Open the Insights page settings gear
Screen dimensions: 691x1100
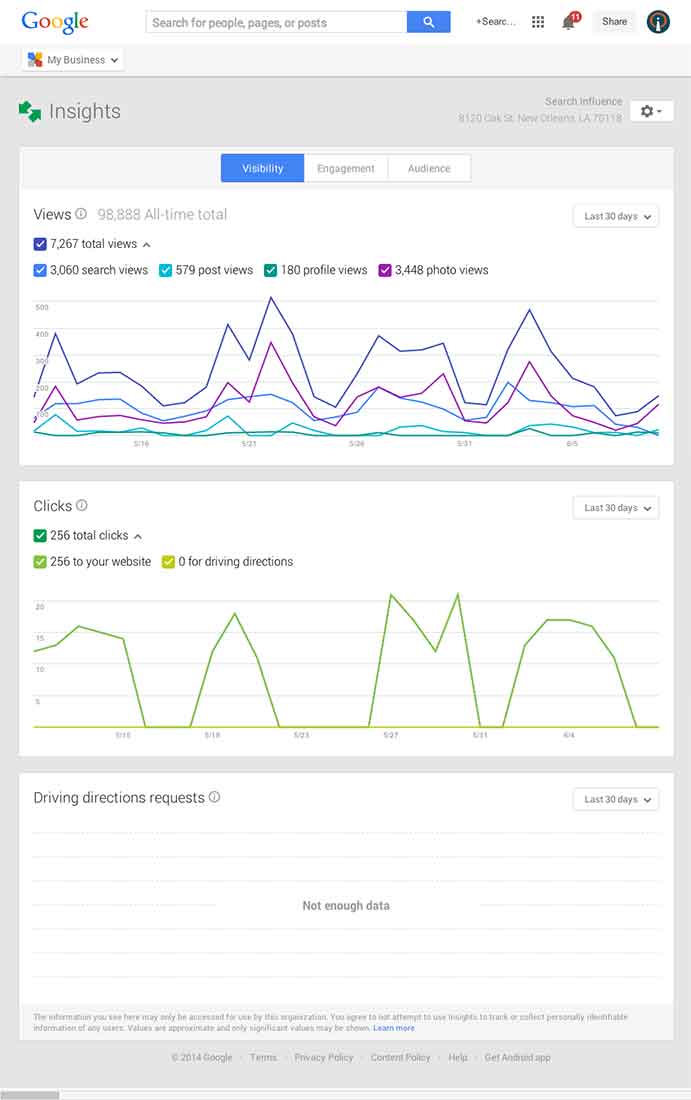click(646, 111)
